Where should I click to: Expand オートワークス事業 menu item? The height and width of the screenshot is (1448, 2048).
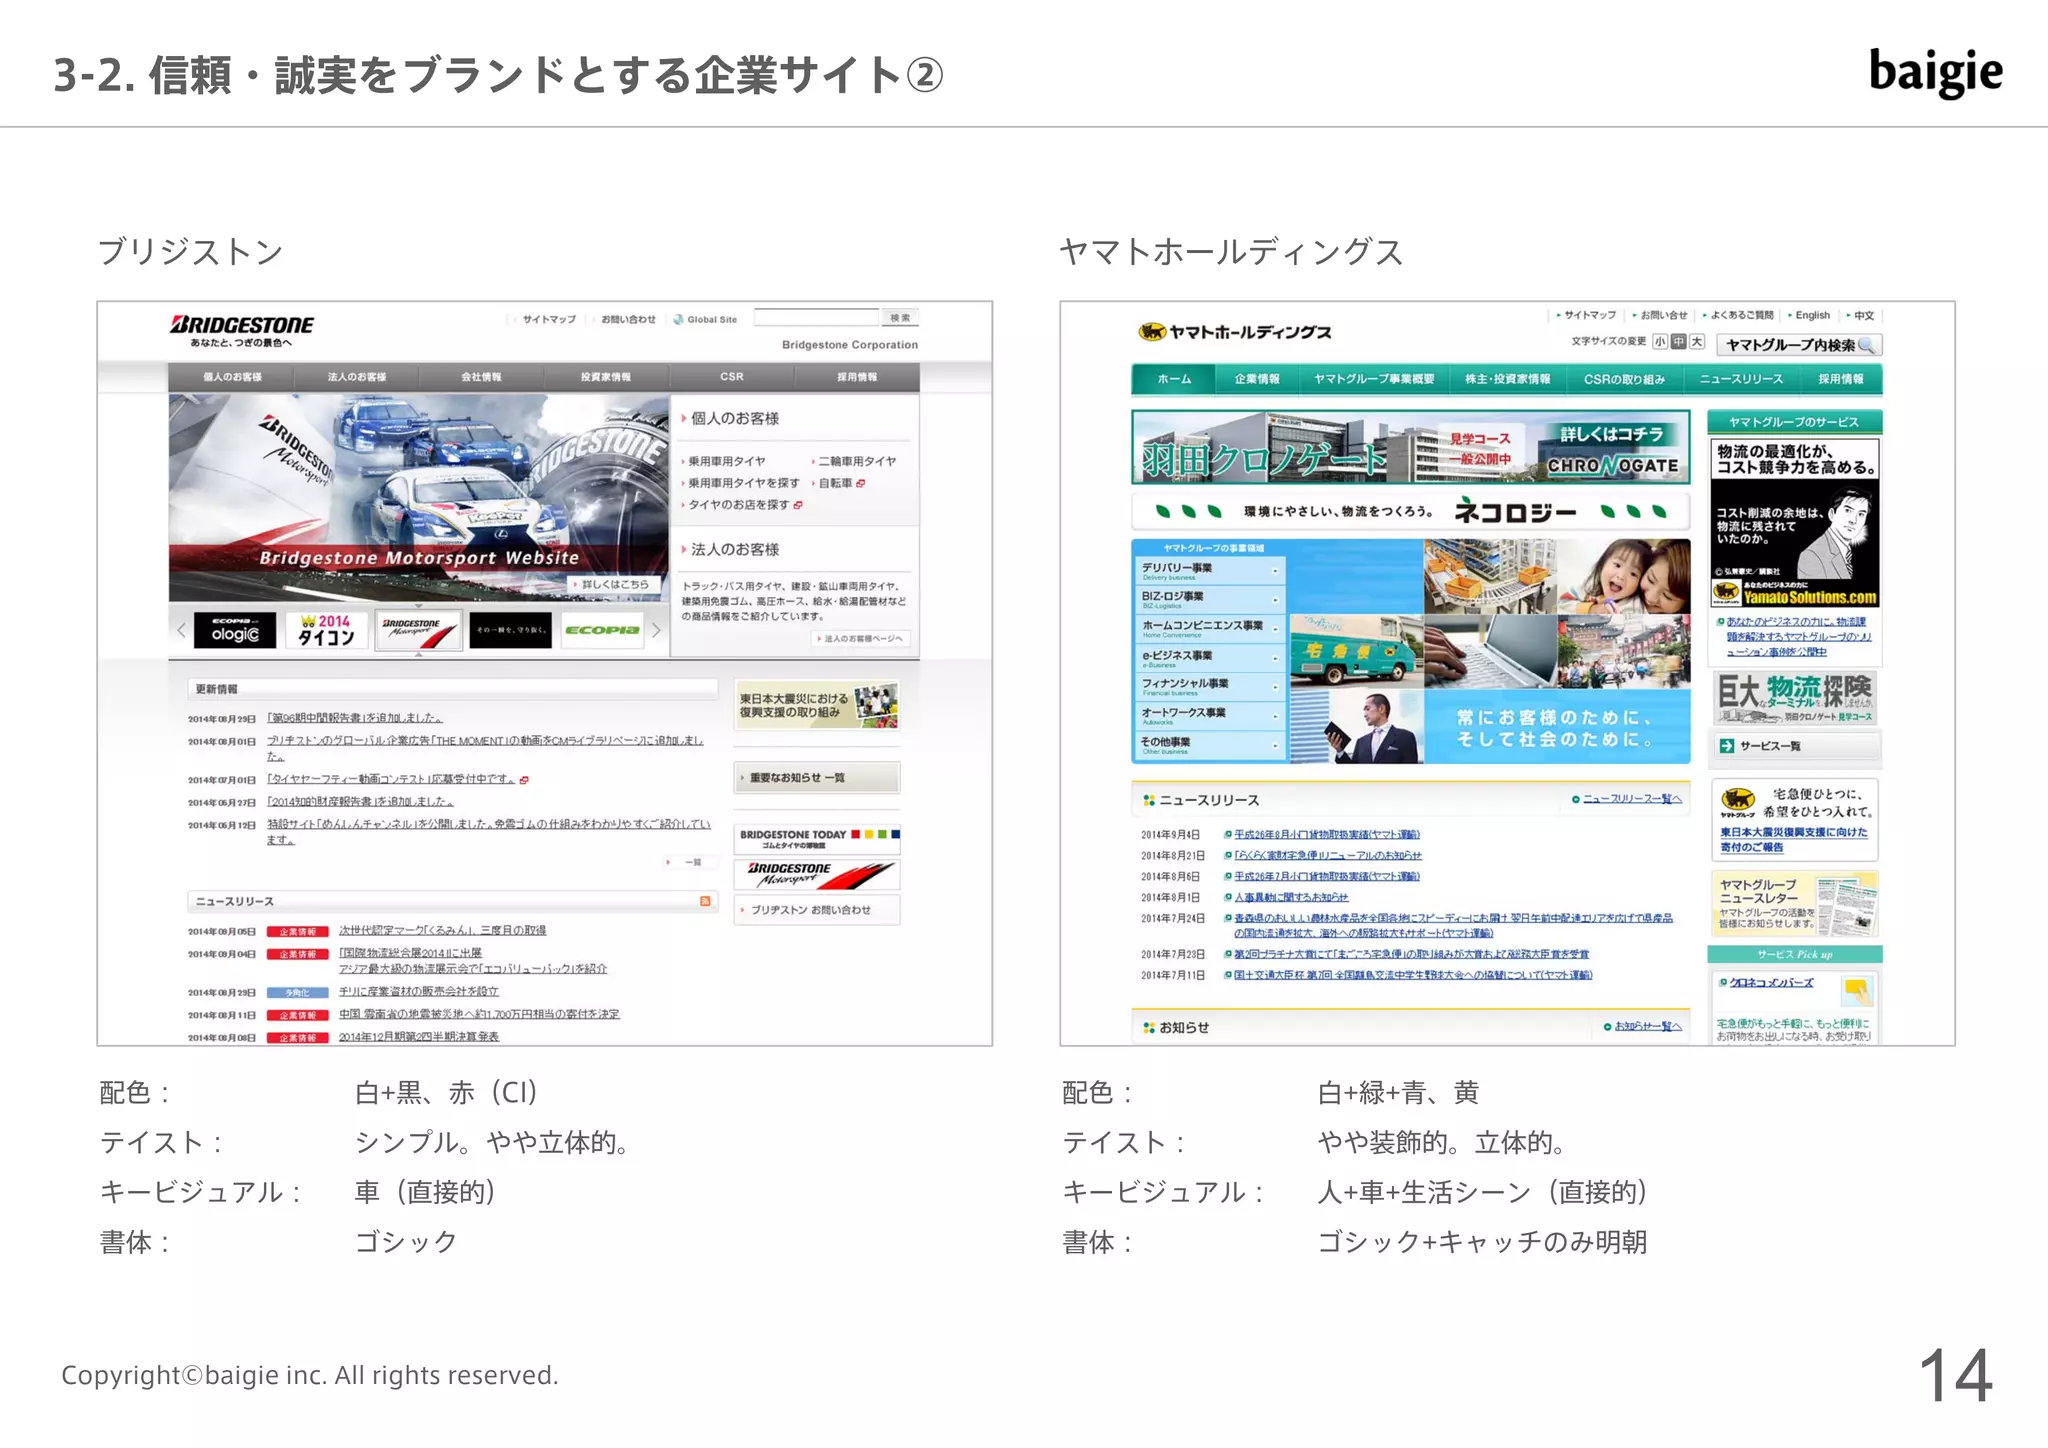click(1209, 716)
